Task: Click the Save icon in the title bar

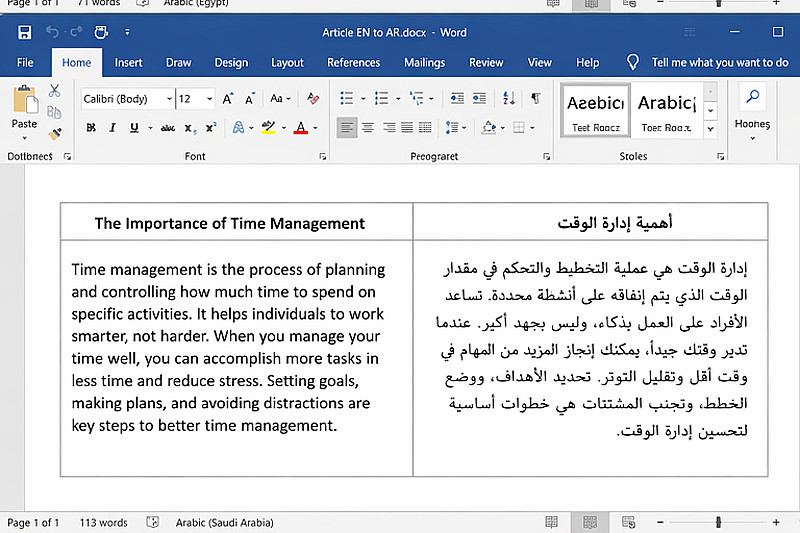Action: tap(24, 33)
